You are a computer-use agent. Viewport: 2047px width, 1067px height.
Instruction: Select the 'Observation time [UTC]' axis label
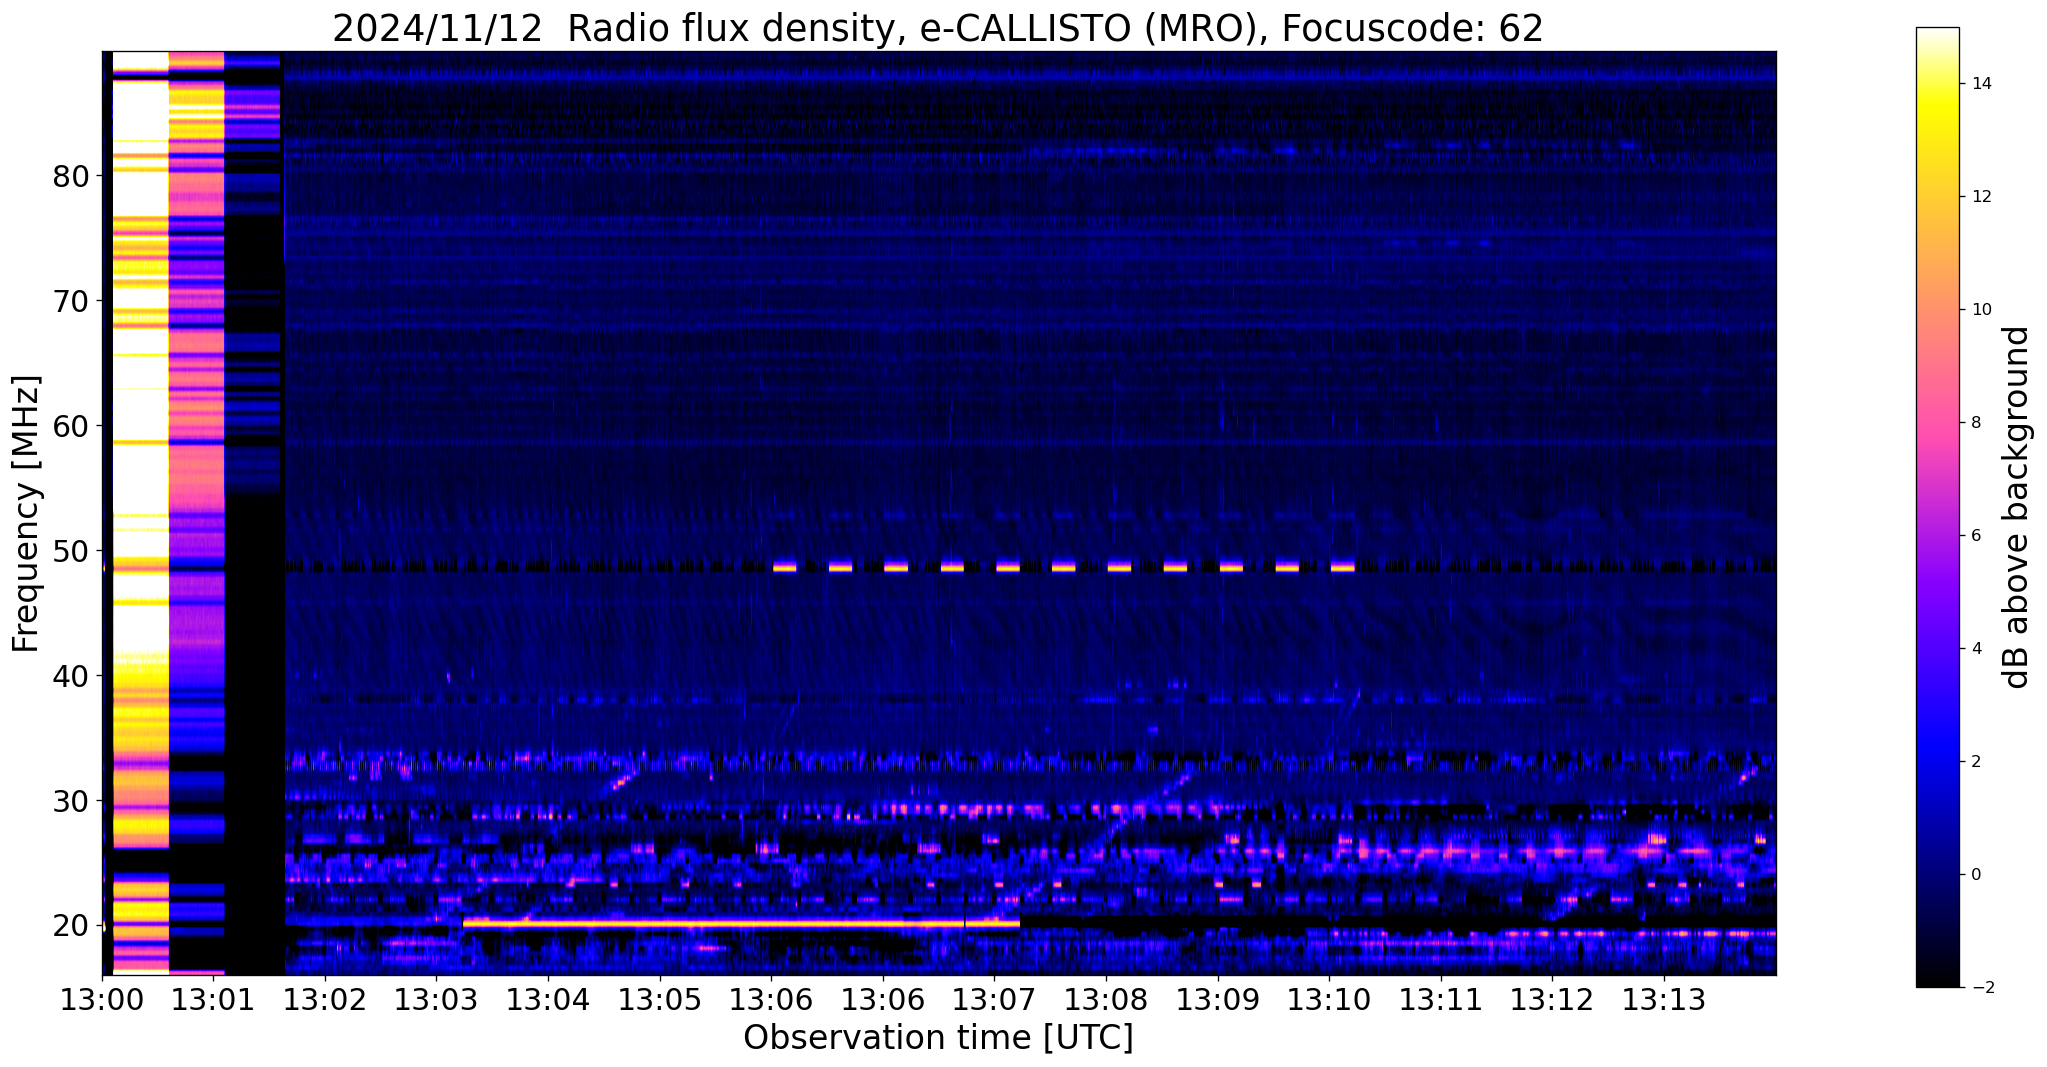[x=938, y=1038]
